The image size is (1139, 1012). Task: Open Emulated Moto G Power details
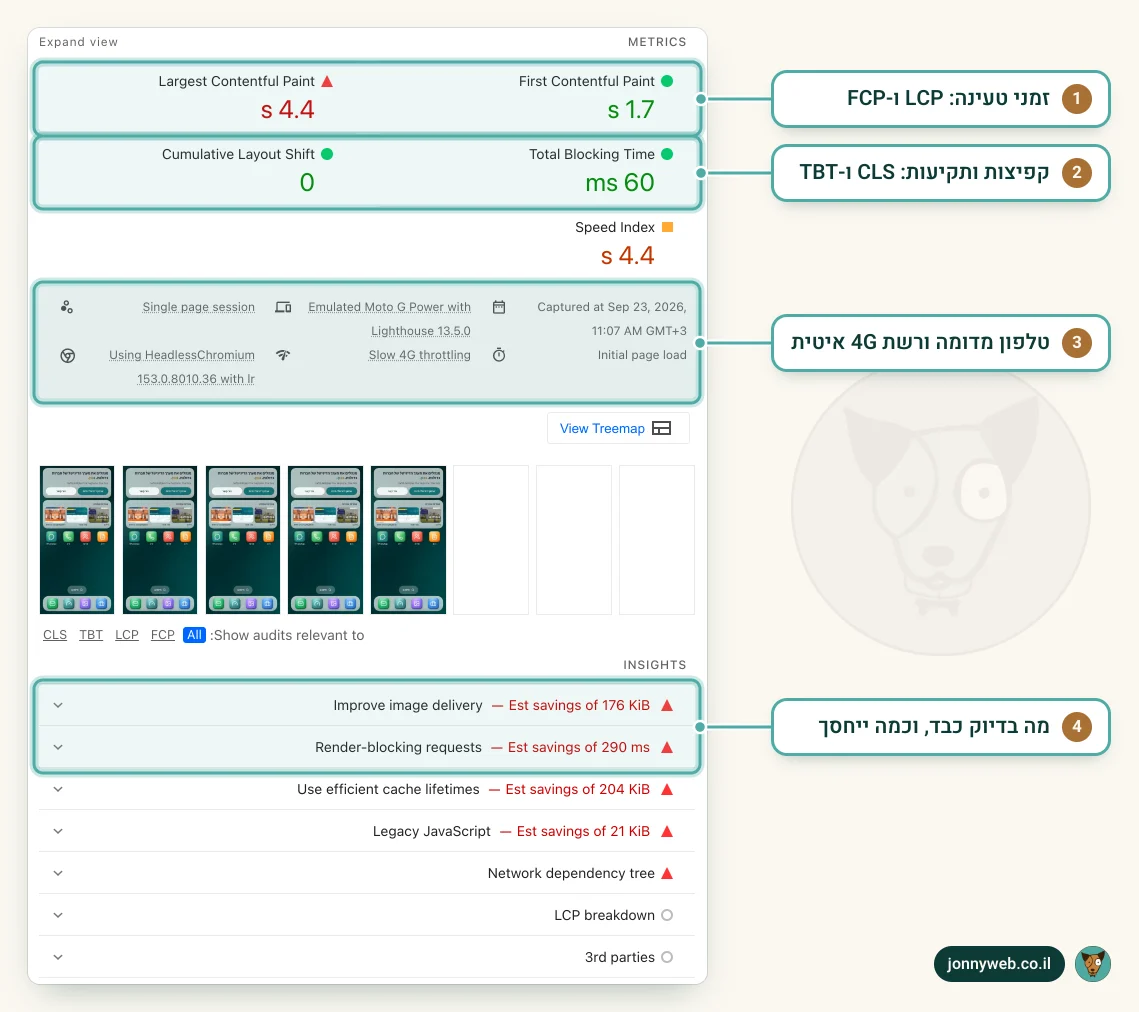pyautogui.click(x=389, y=319)
